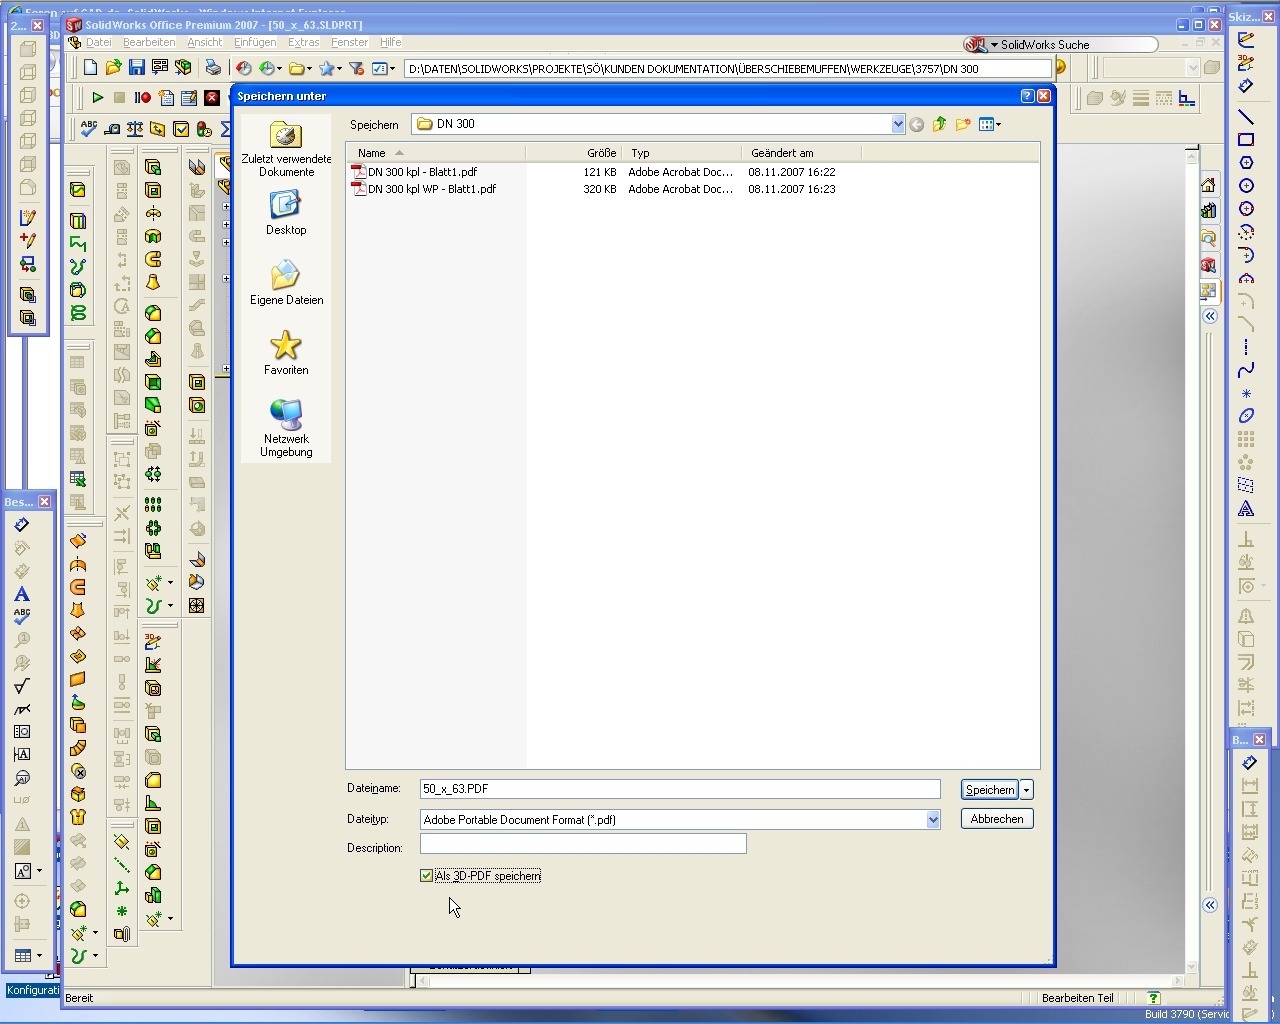Open the arrow beside Speichern button

[1026, 790]
